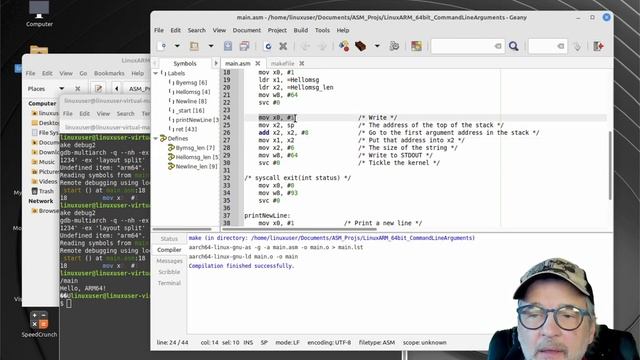Select _start [16] label in symbols
The height and width of the screenshot is (360, 640).
coord(190,111)
